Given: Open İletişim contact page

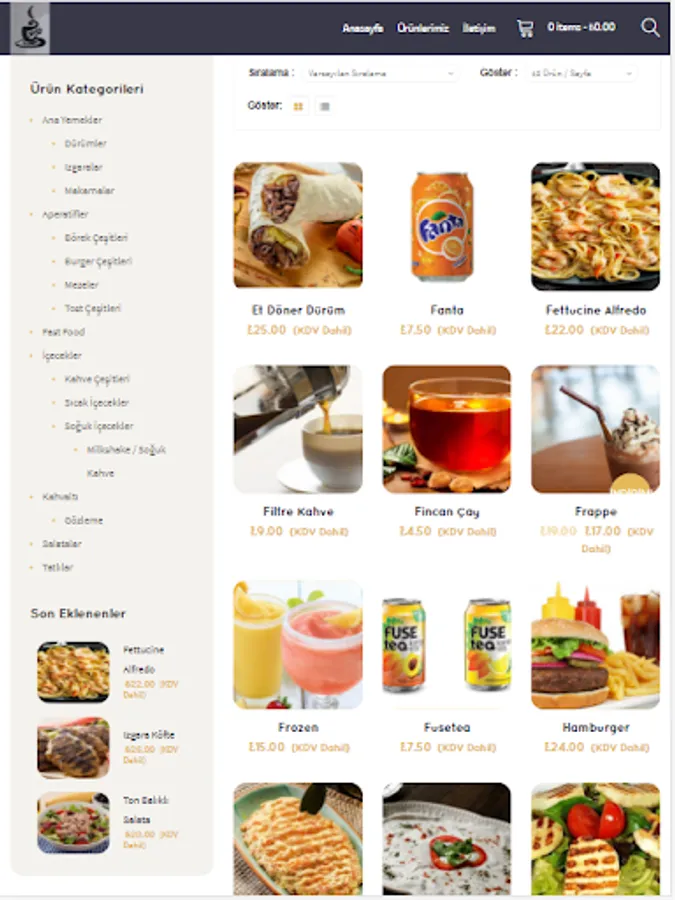Looking at the screenshot, I should (479, 28).
